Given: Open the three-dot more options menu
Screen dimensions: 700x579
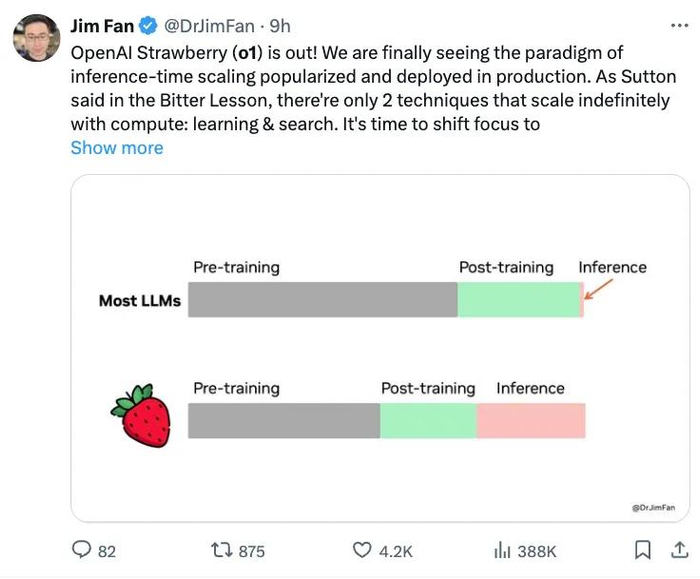Looking at the screenshot, I should tap(677, 25).
